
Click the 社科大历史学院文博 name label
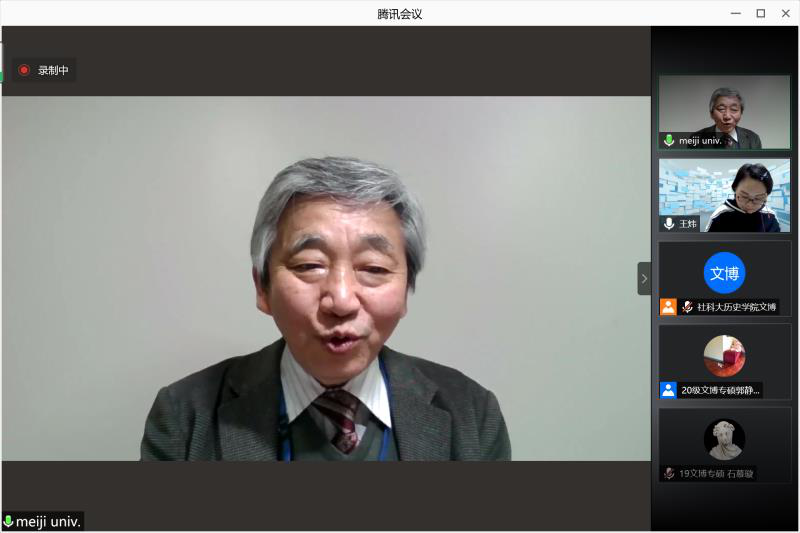[736, 307]
